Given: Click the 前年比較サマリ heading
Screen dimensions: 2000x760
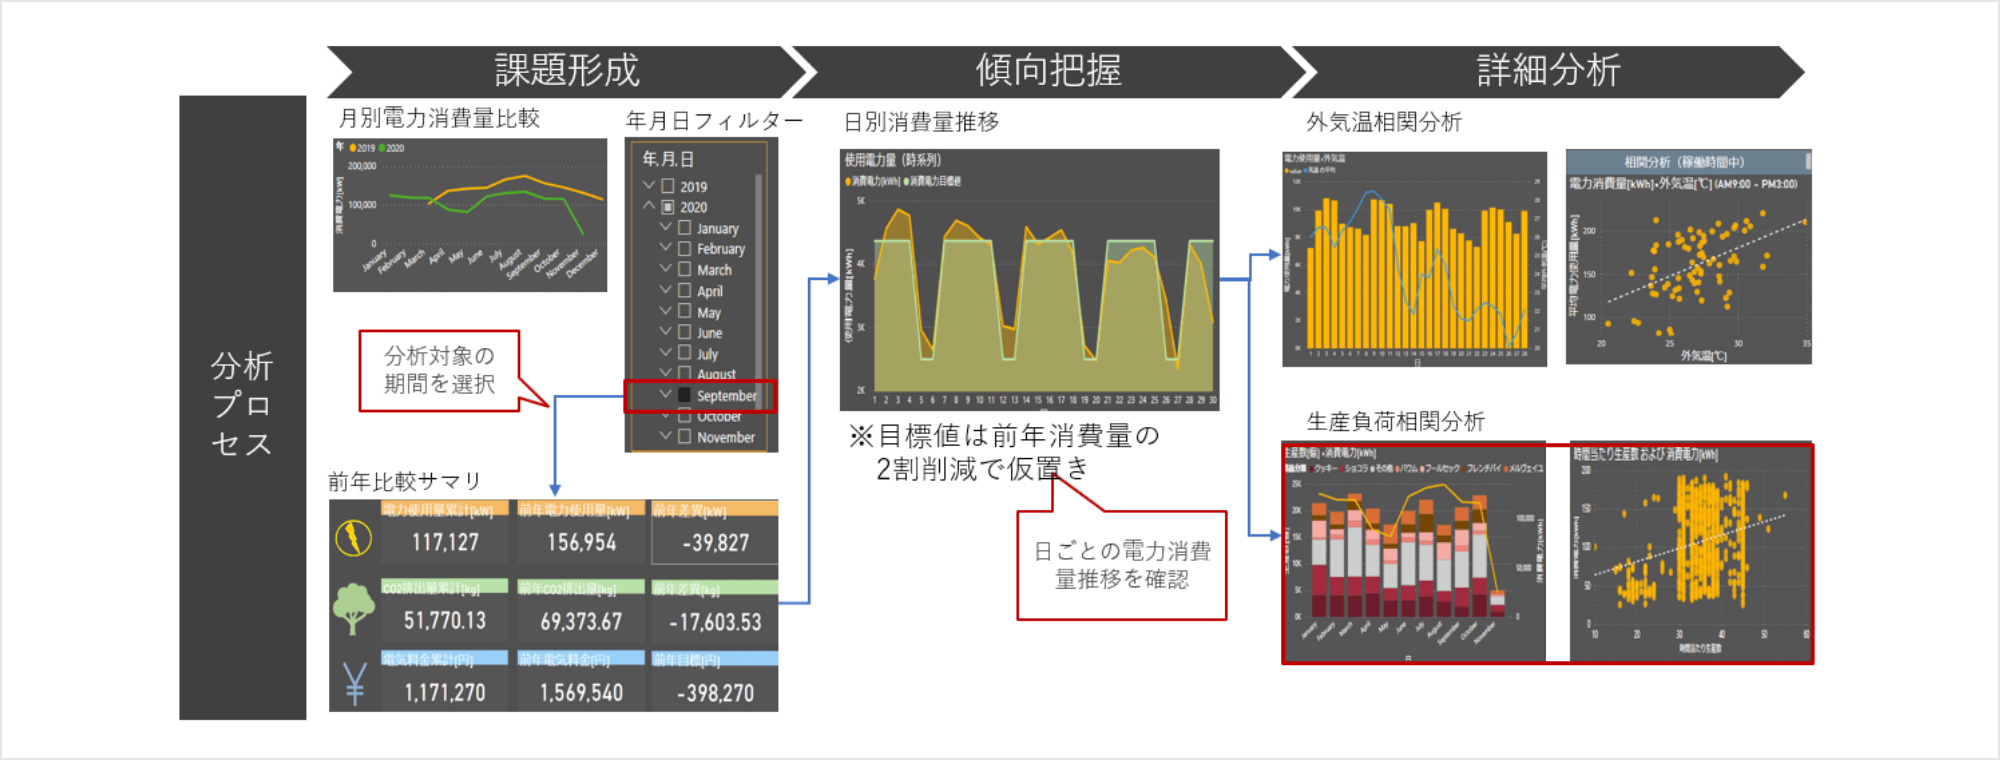Looking at the screenshot, I should point(405,481).
